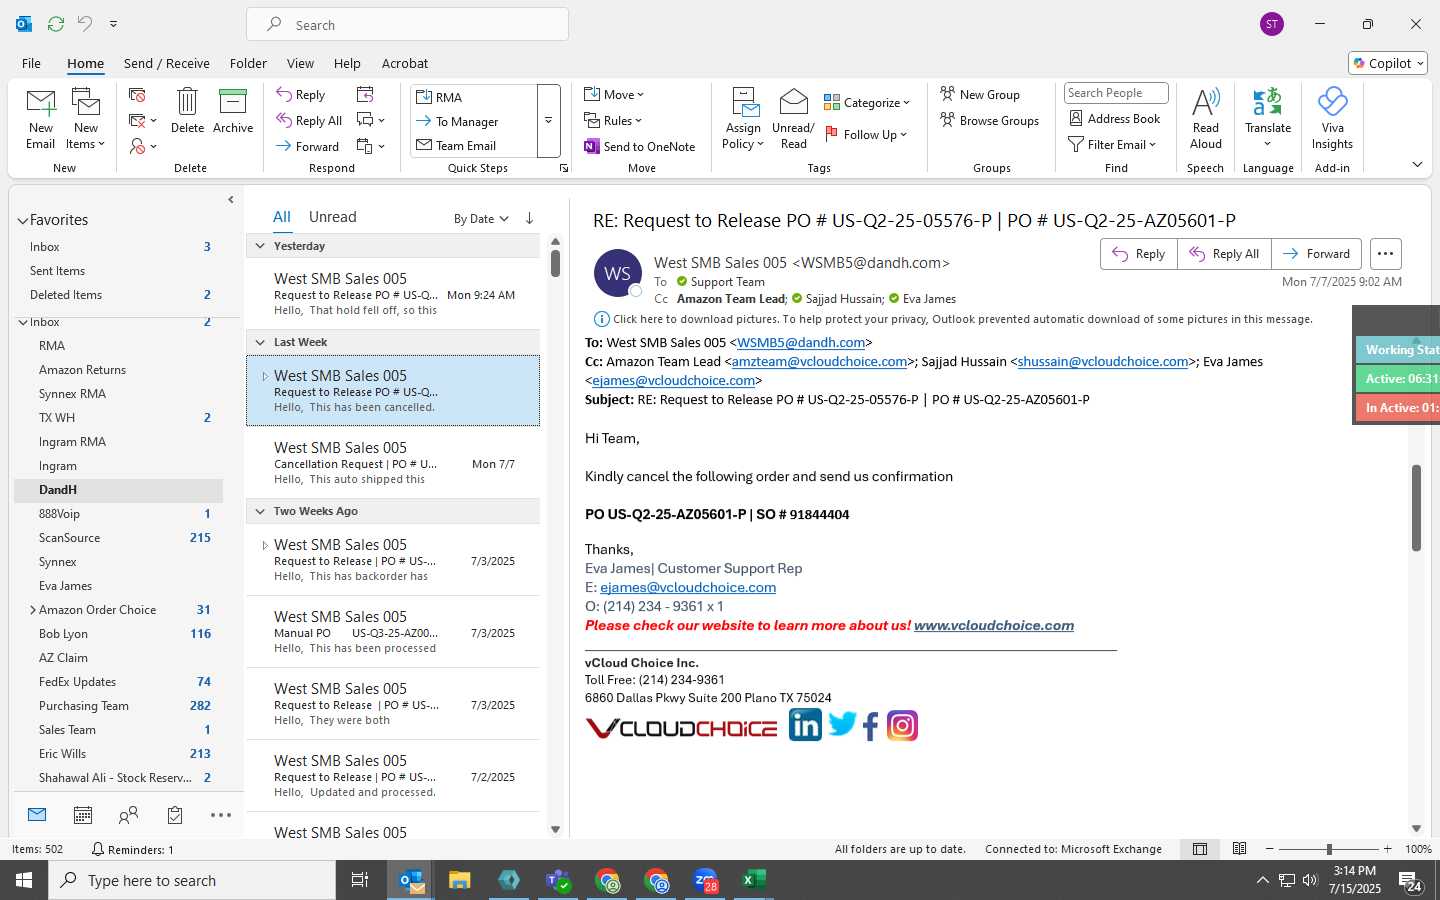Screen dimensions: 1440x900
Task: Run the Team Email quick step
Action: (x=474, y=145)
